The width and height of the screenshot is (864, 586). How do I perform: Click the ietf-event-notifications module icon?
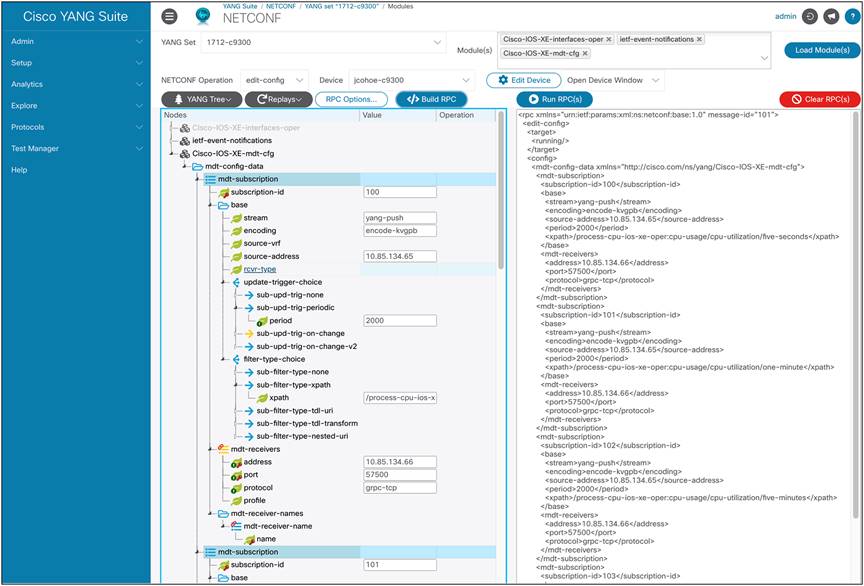(x=185, y=141)
